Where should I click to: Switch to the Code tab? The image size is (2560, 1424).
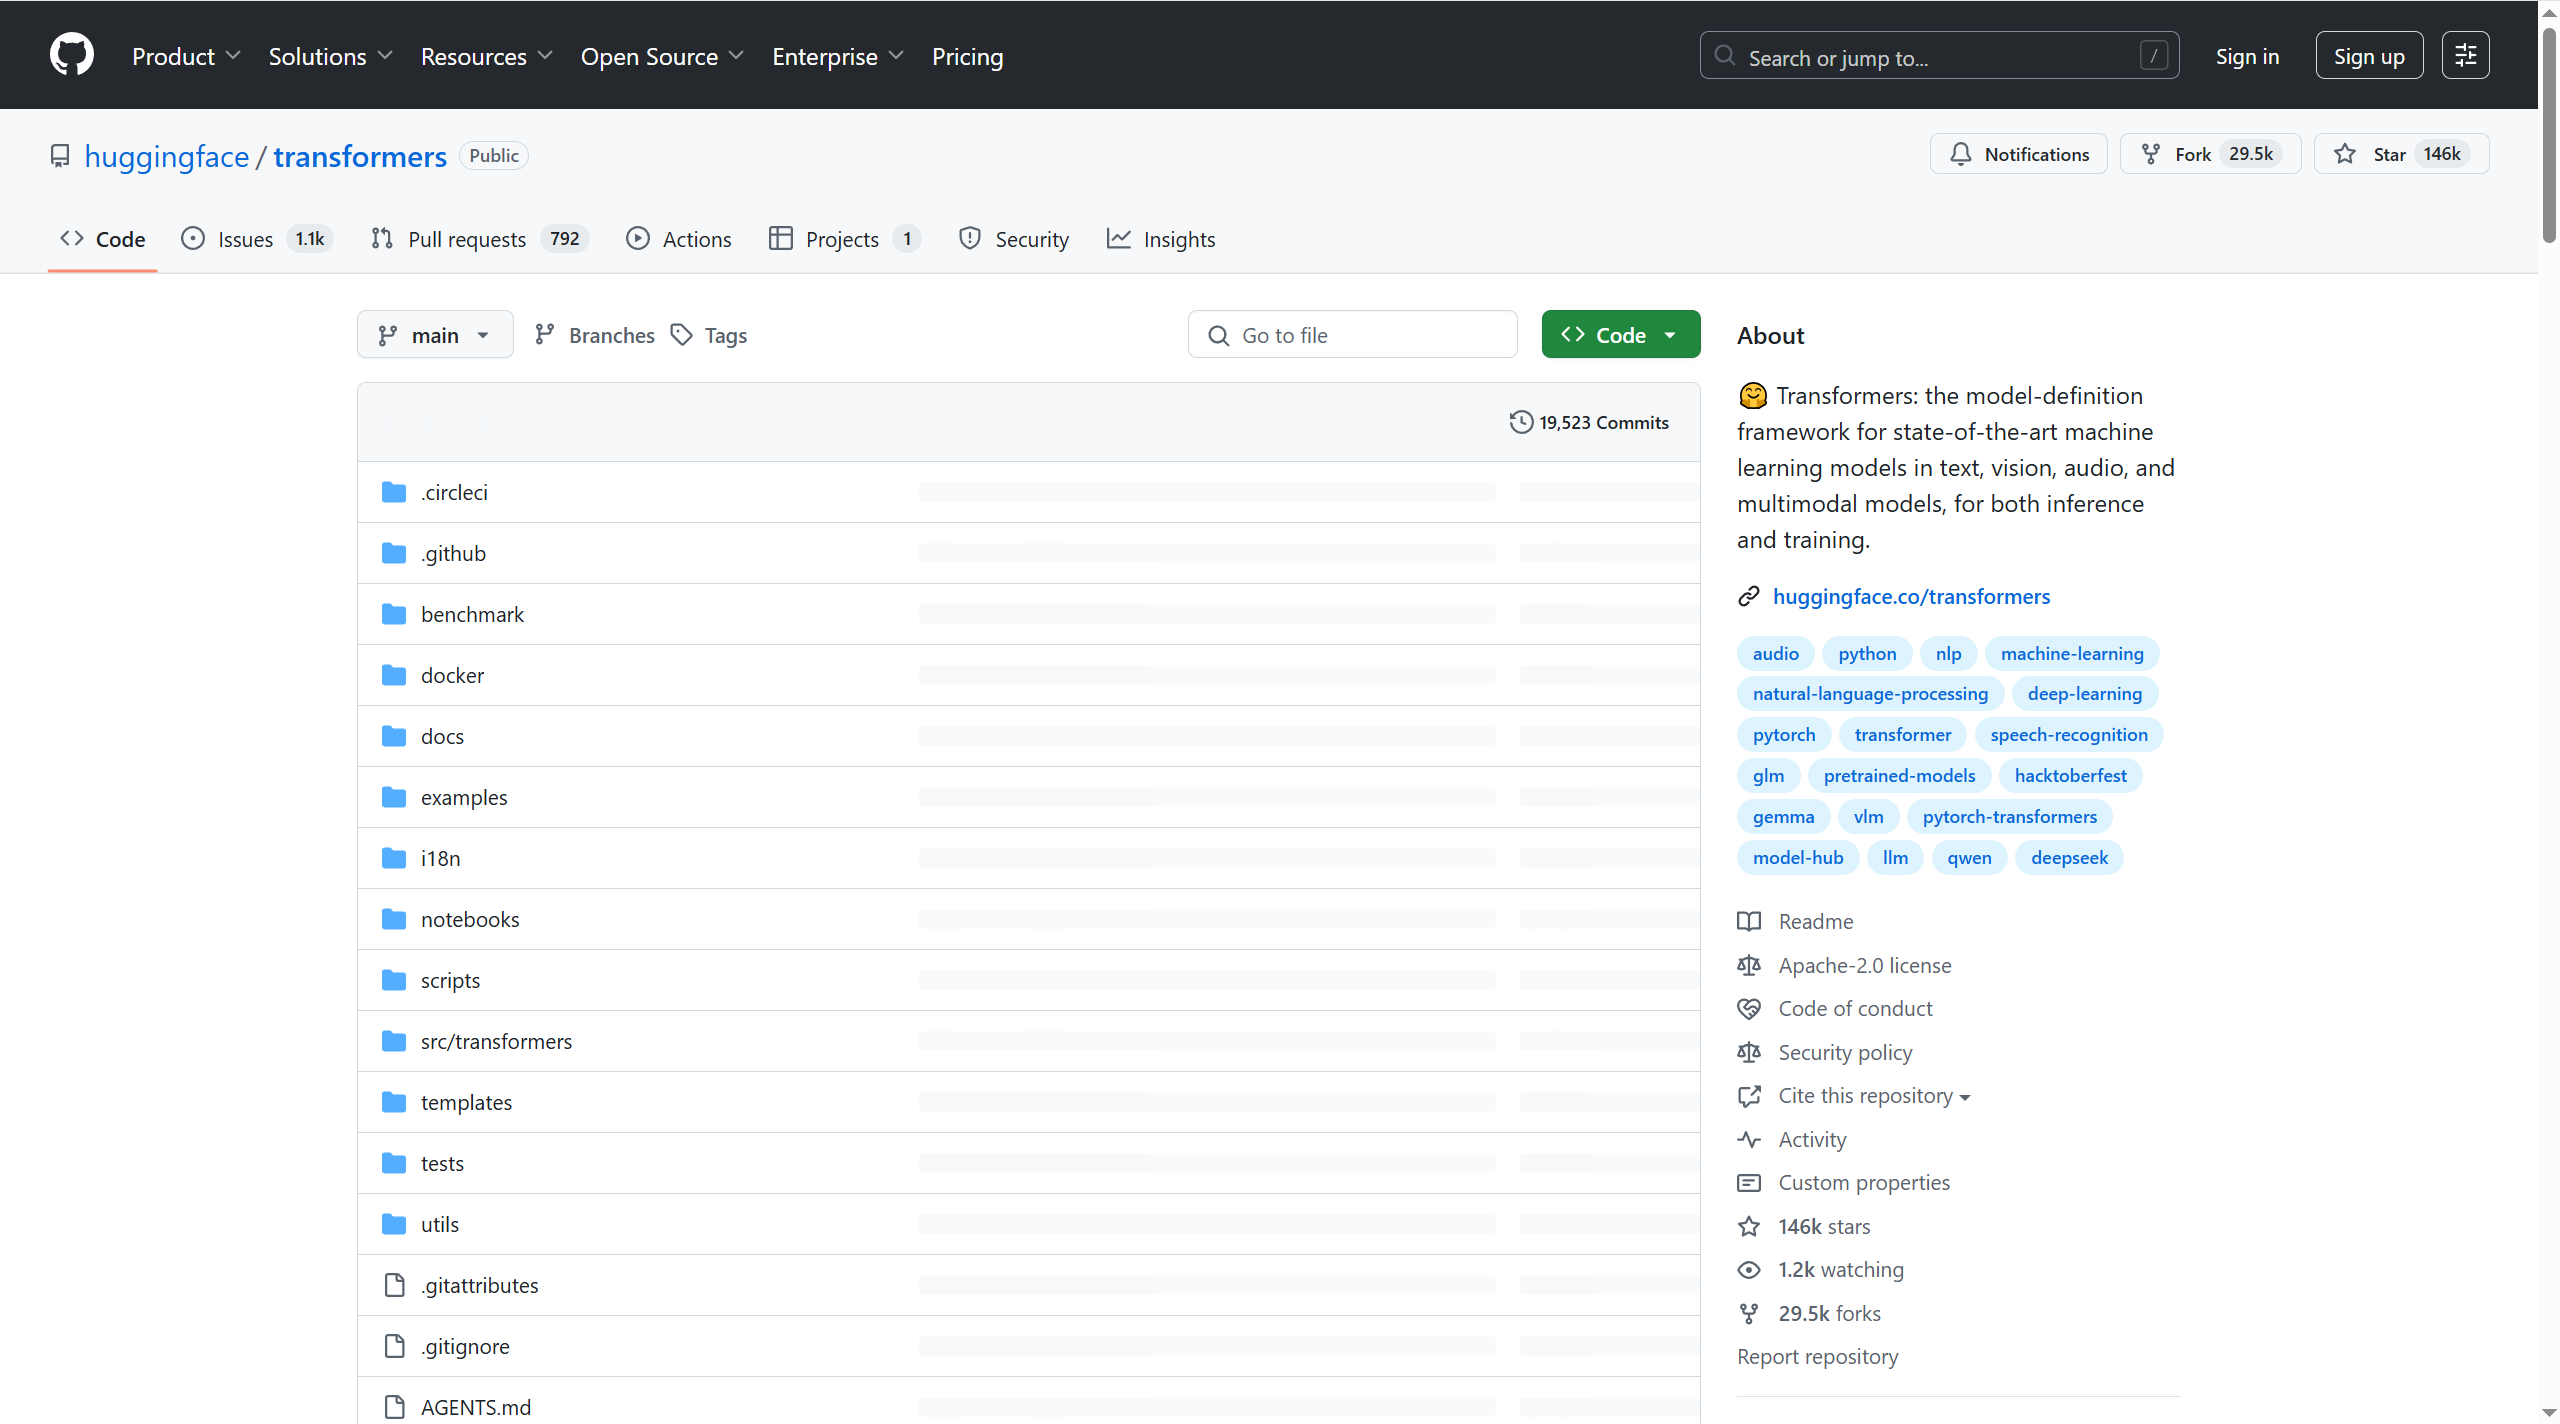click(103, 239)
